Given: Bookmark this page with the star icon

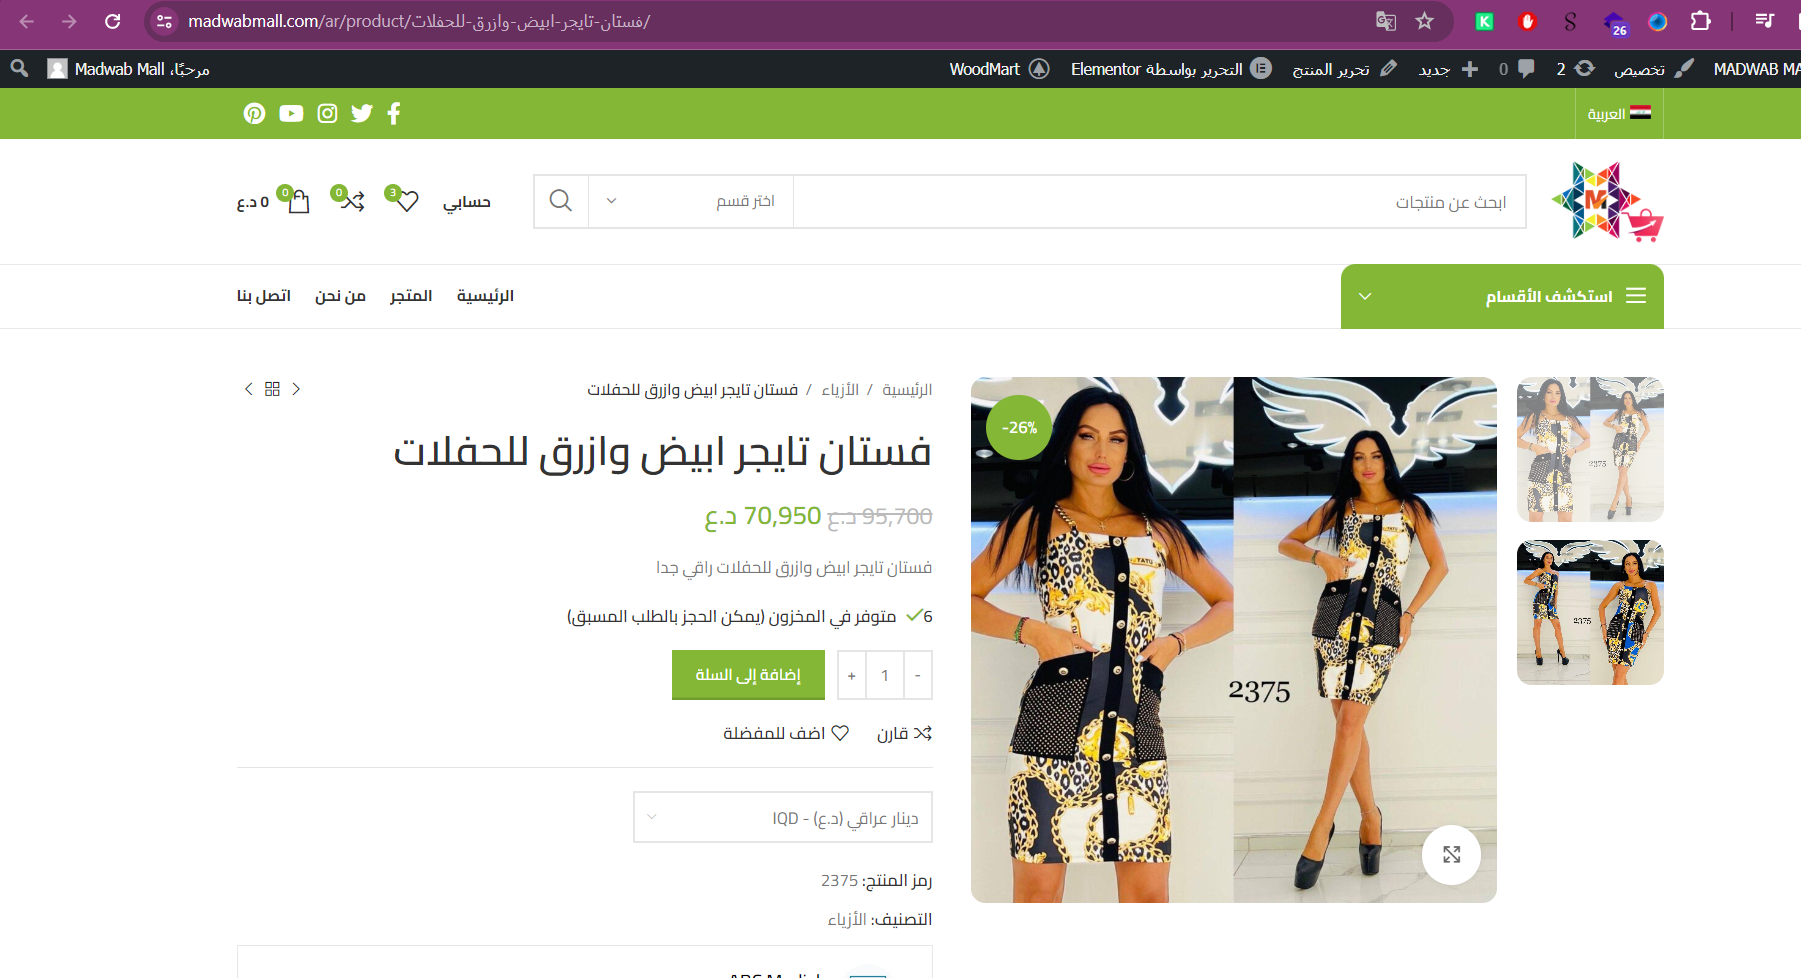Looking at the screenshot, I should [1425, 21].
